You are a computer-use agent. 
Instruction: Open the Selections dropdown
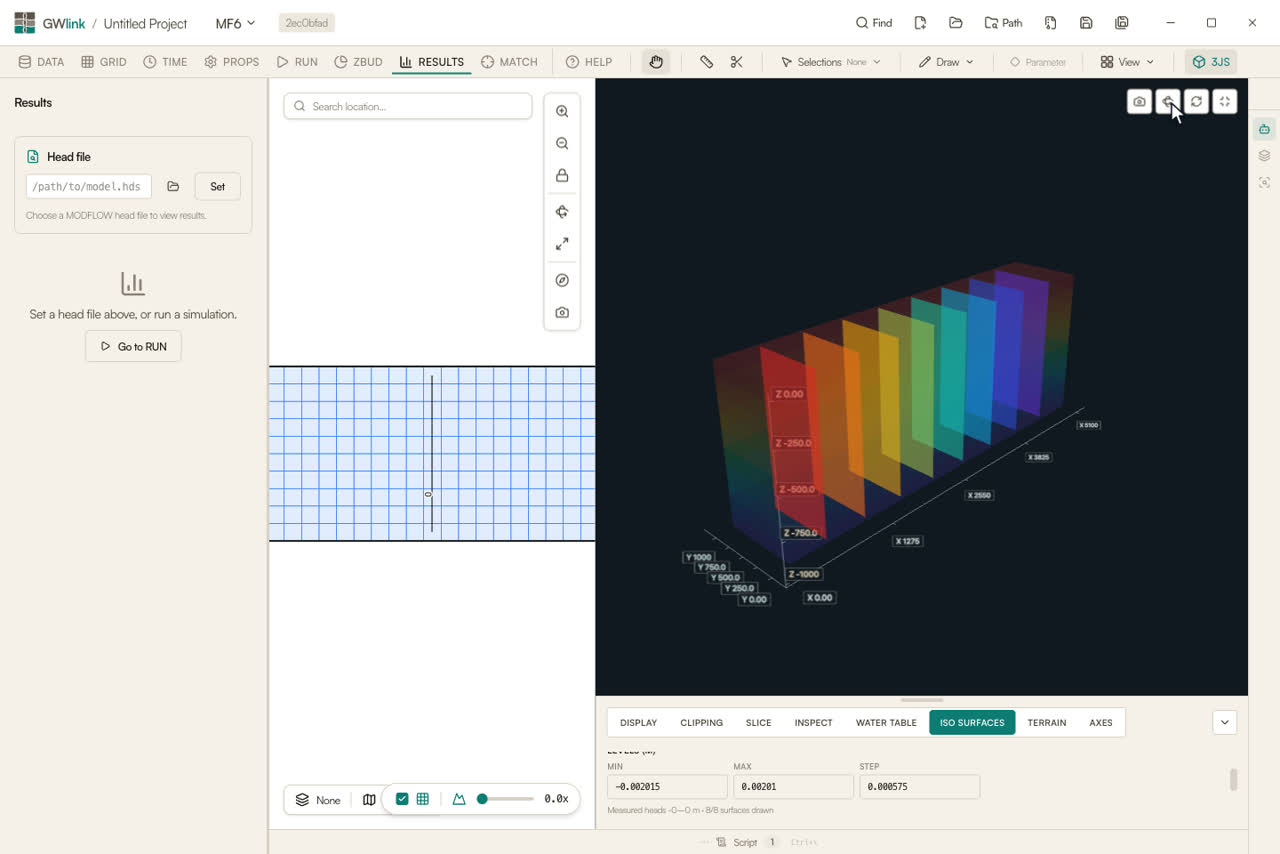tap(830, 62)
